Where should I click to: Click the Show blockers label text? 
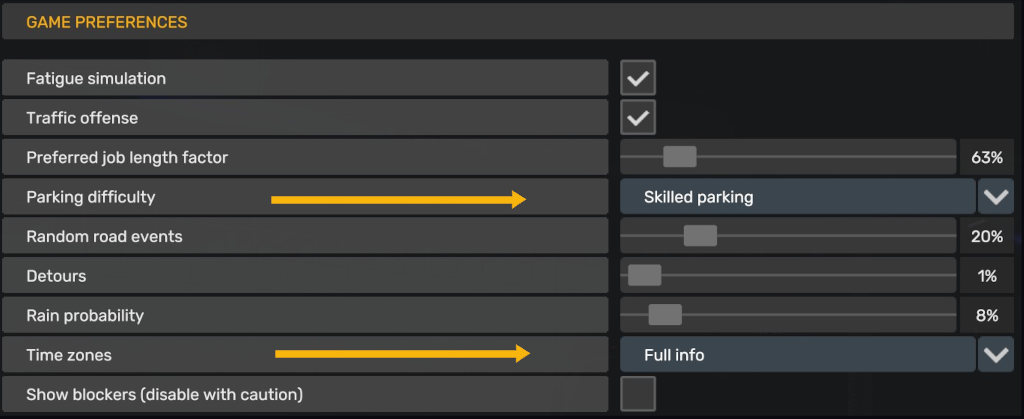(x=164, y=394)
